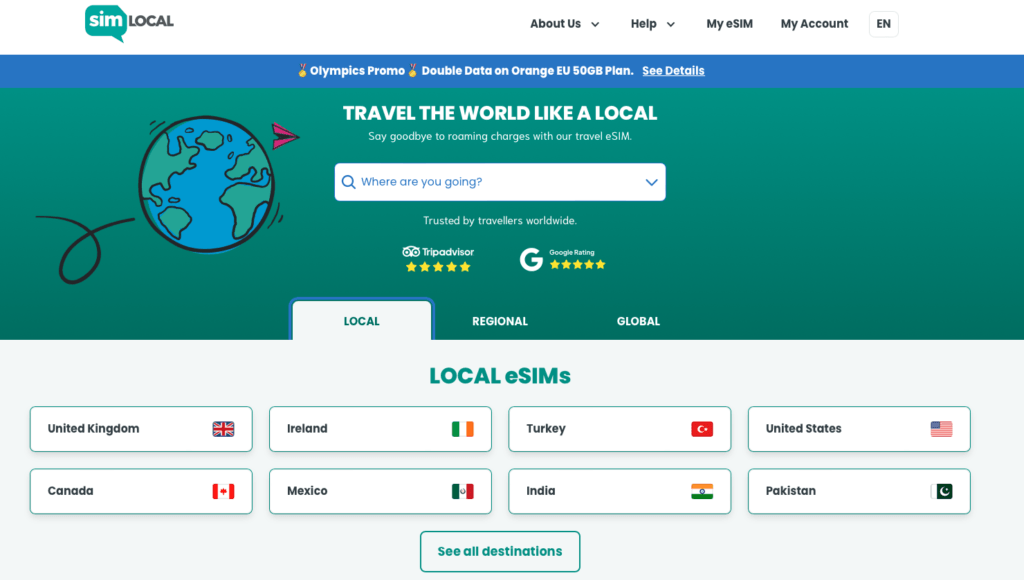Select the Mexico destination card
1024x580 pixels.
(x=380, y=491)
